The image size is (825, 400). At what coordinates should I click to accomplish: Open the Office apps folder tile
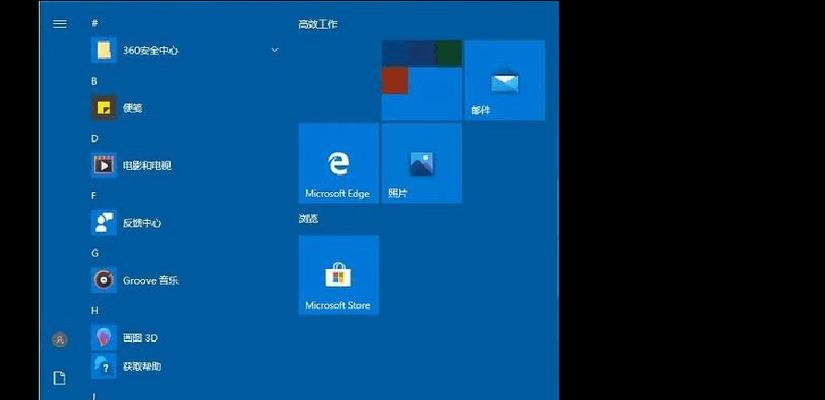tap(421, 80)
